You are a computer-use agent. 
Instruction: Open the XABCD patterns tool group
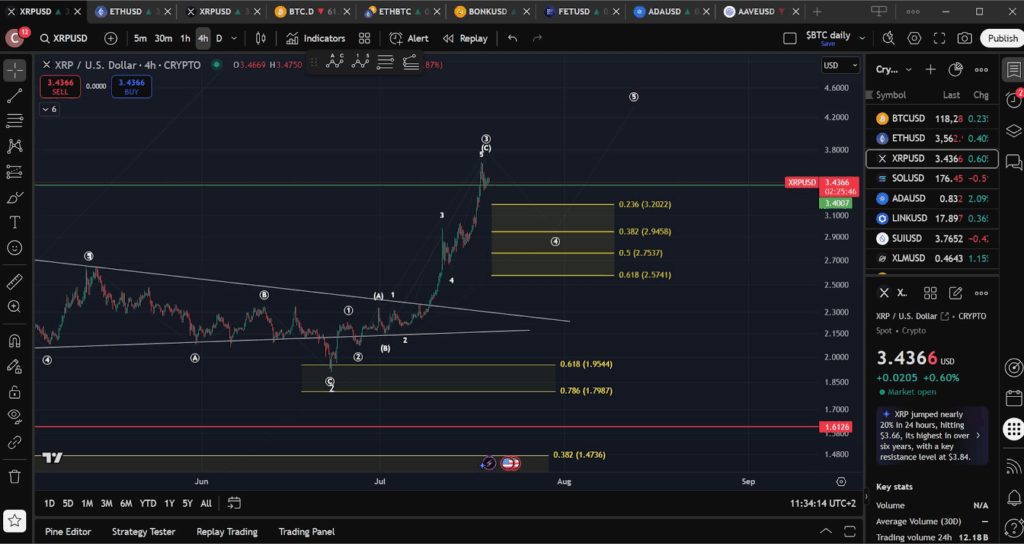pos(14,146)
